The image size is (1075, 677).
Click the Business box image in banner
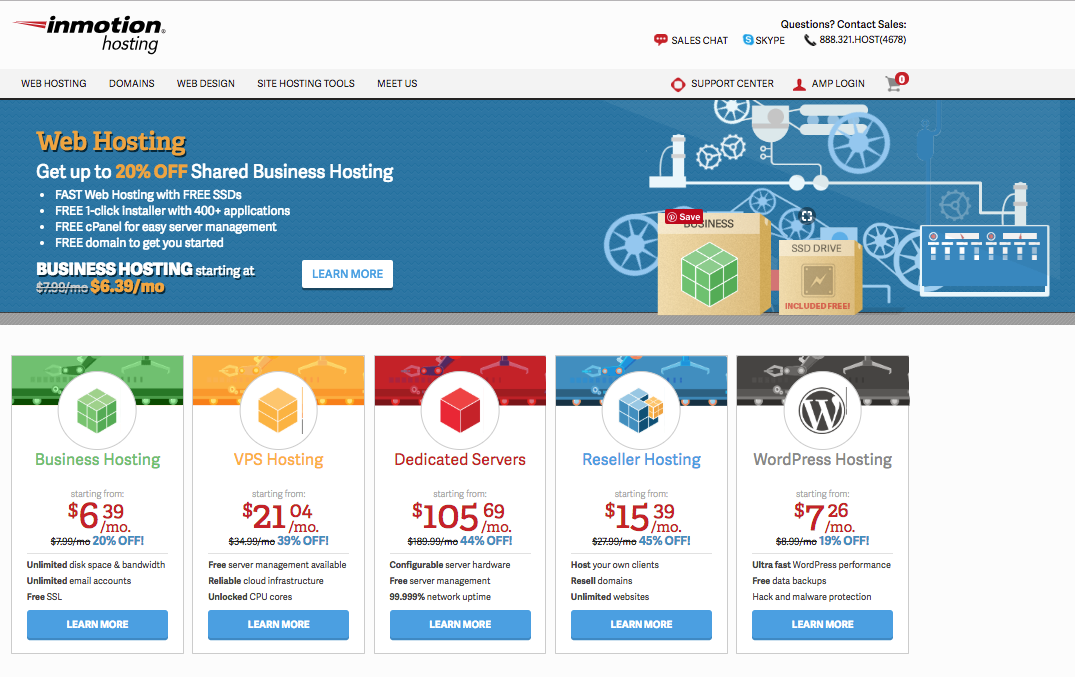pyautogui.click(x=712, y=266)
